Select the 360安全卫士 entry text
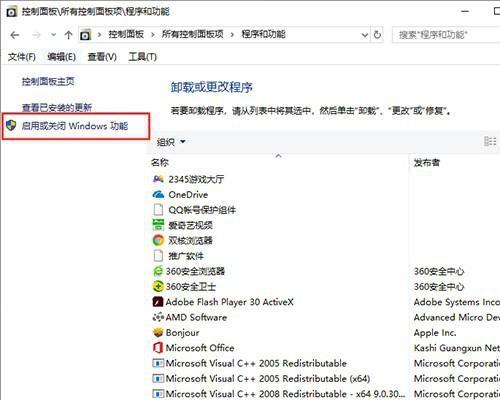The width and height of the screenshot is (500, 400). point(191,287)
